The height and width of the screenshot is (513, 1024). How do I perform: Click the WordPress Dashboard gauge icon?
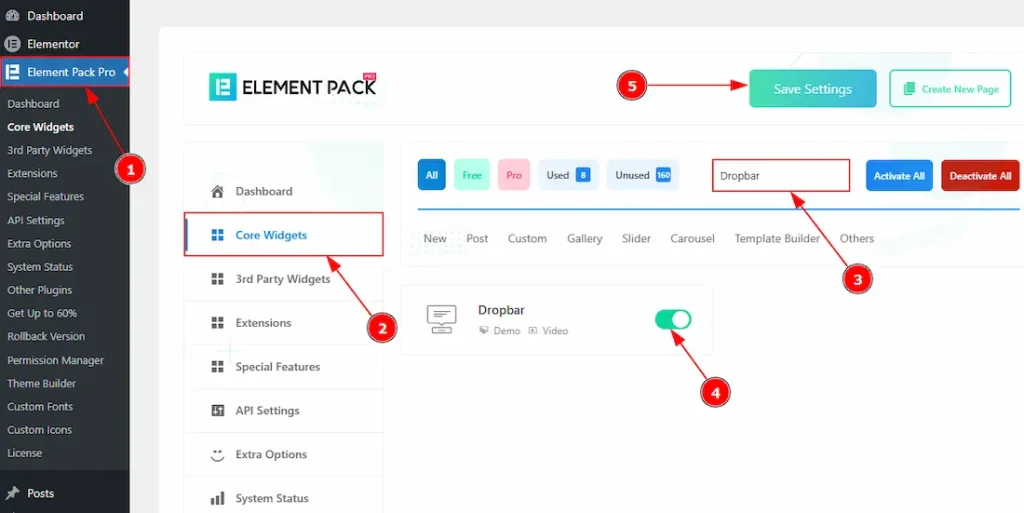[12, 16]
